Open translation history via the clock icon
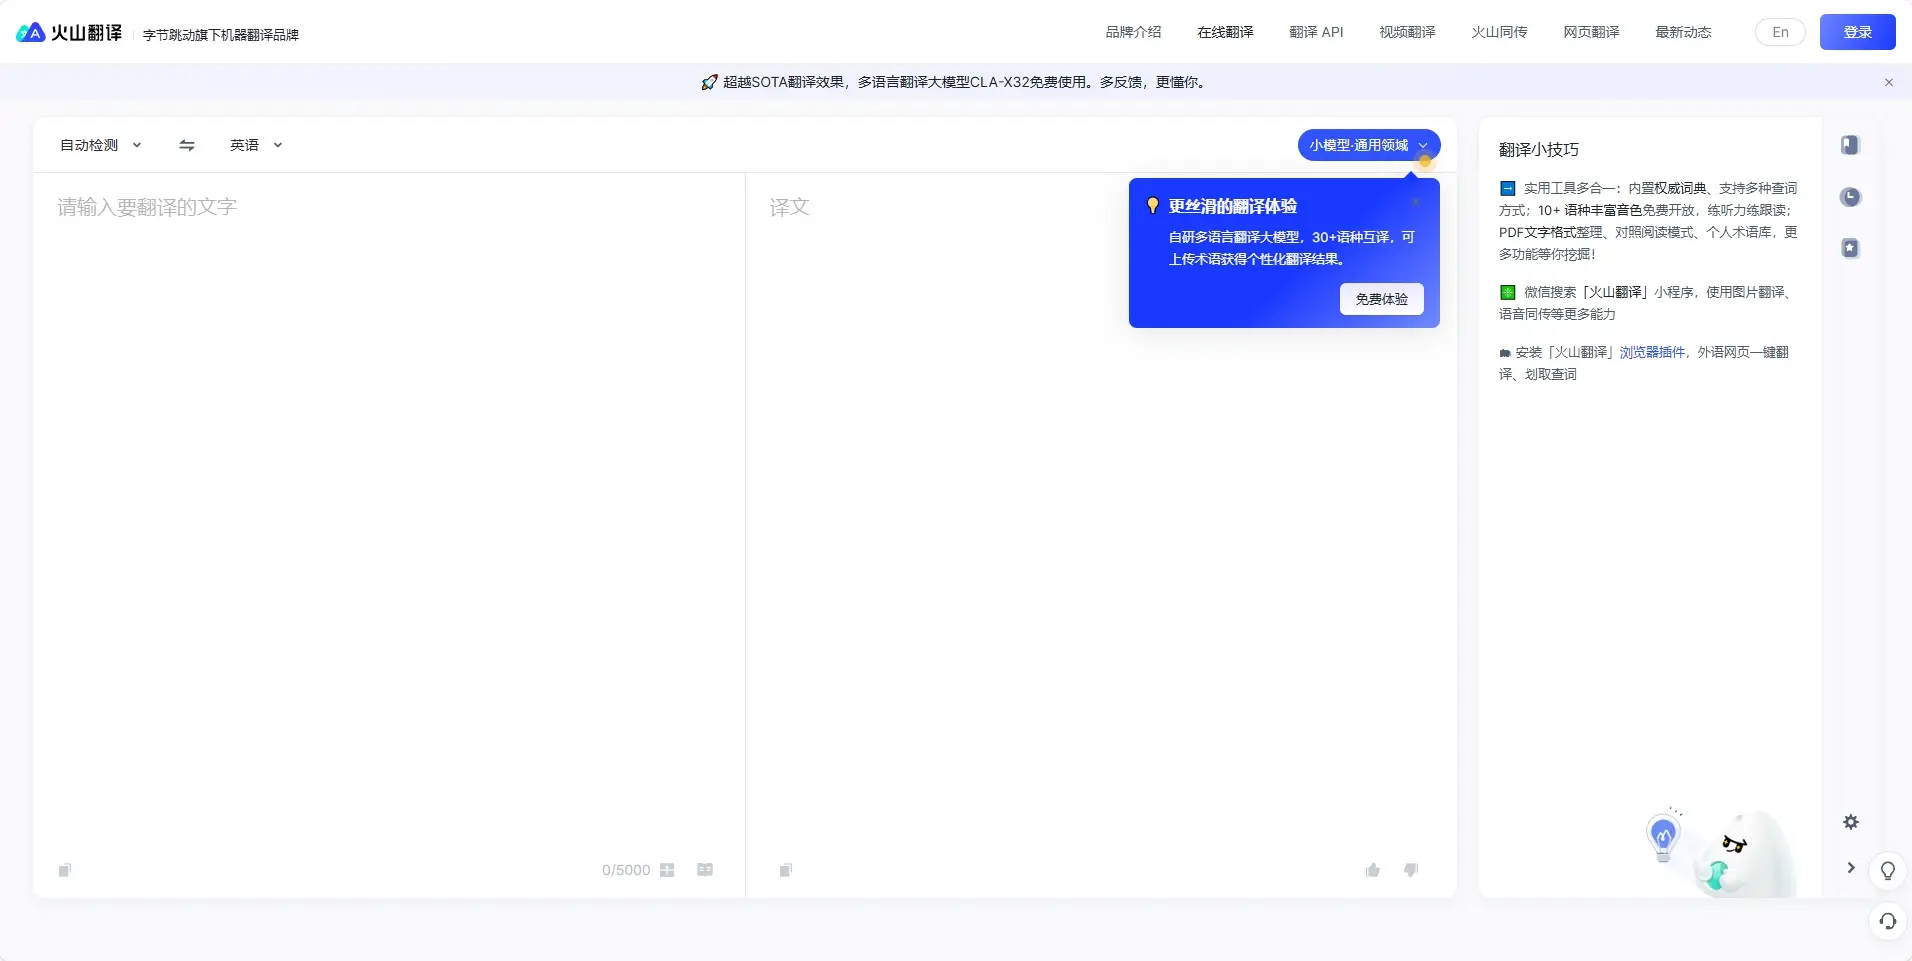This screenshot has height=961, width=1912. click(x=1850, y=197)
